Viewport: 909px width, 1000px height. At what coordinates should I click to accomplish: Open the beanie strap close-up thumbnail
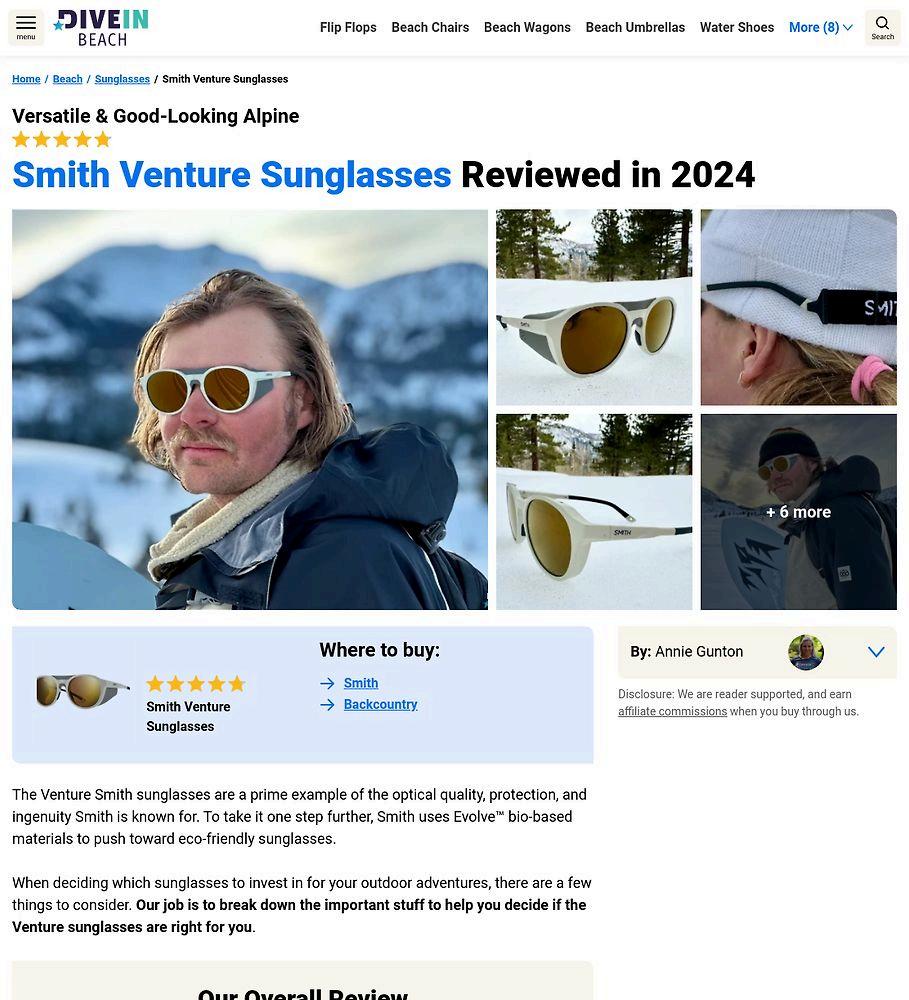(x=799, y=307)
